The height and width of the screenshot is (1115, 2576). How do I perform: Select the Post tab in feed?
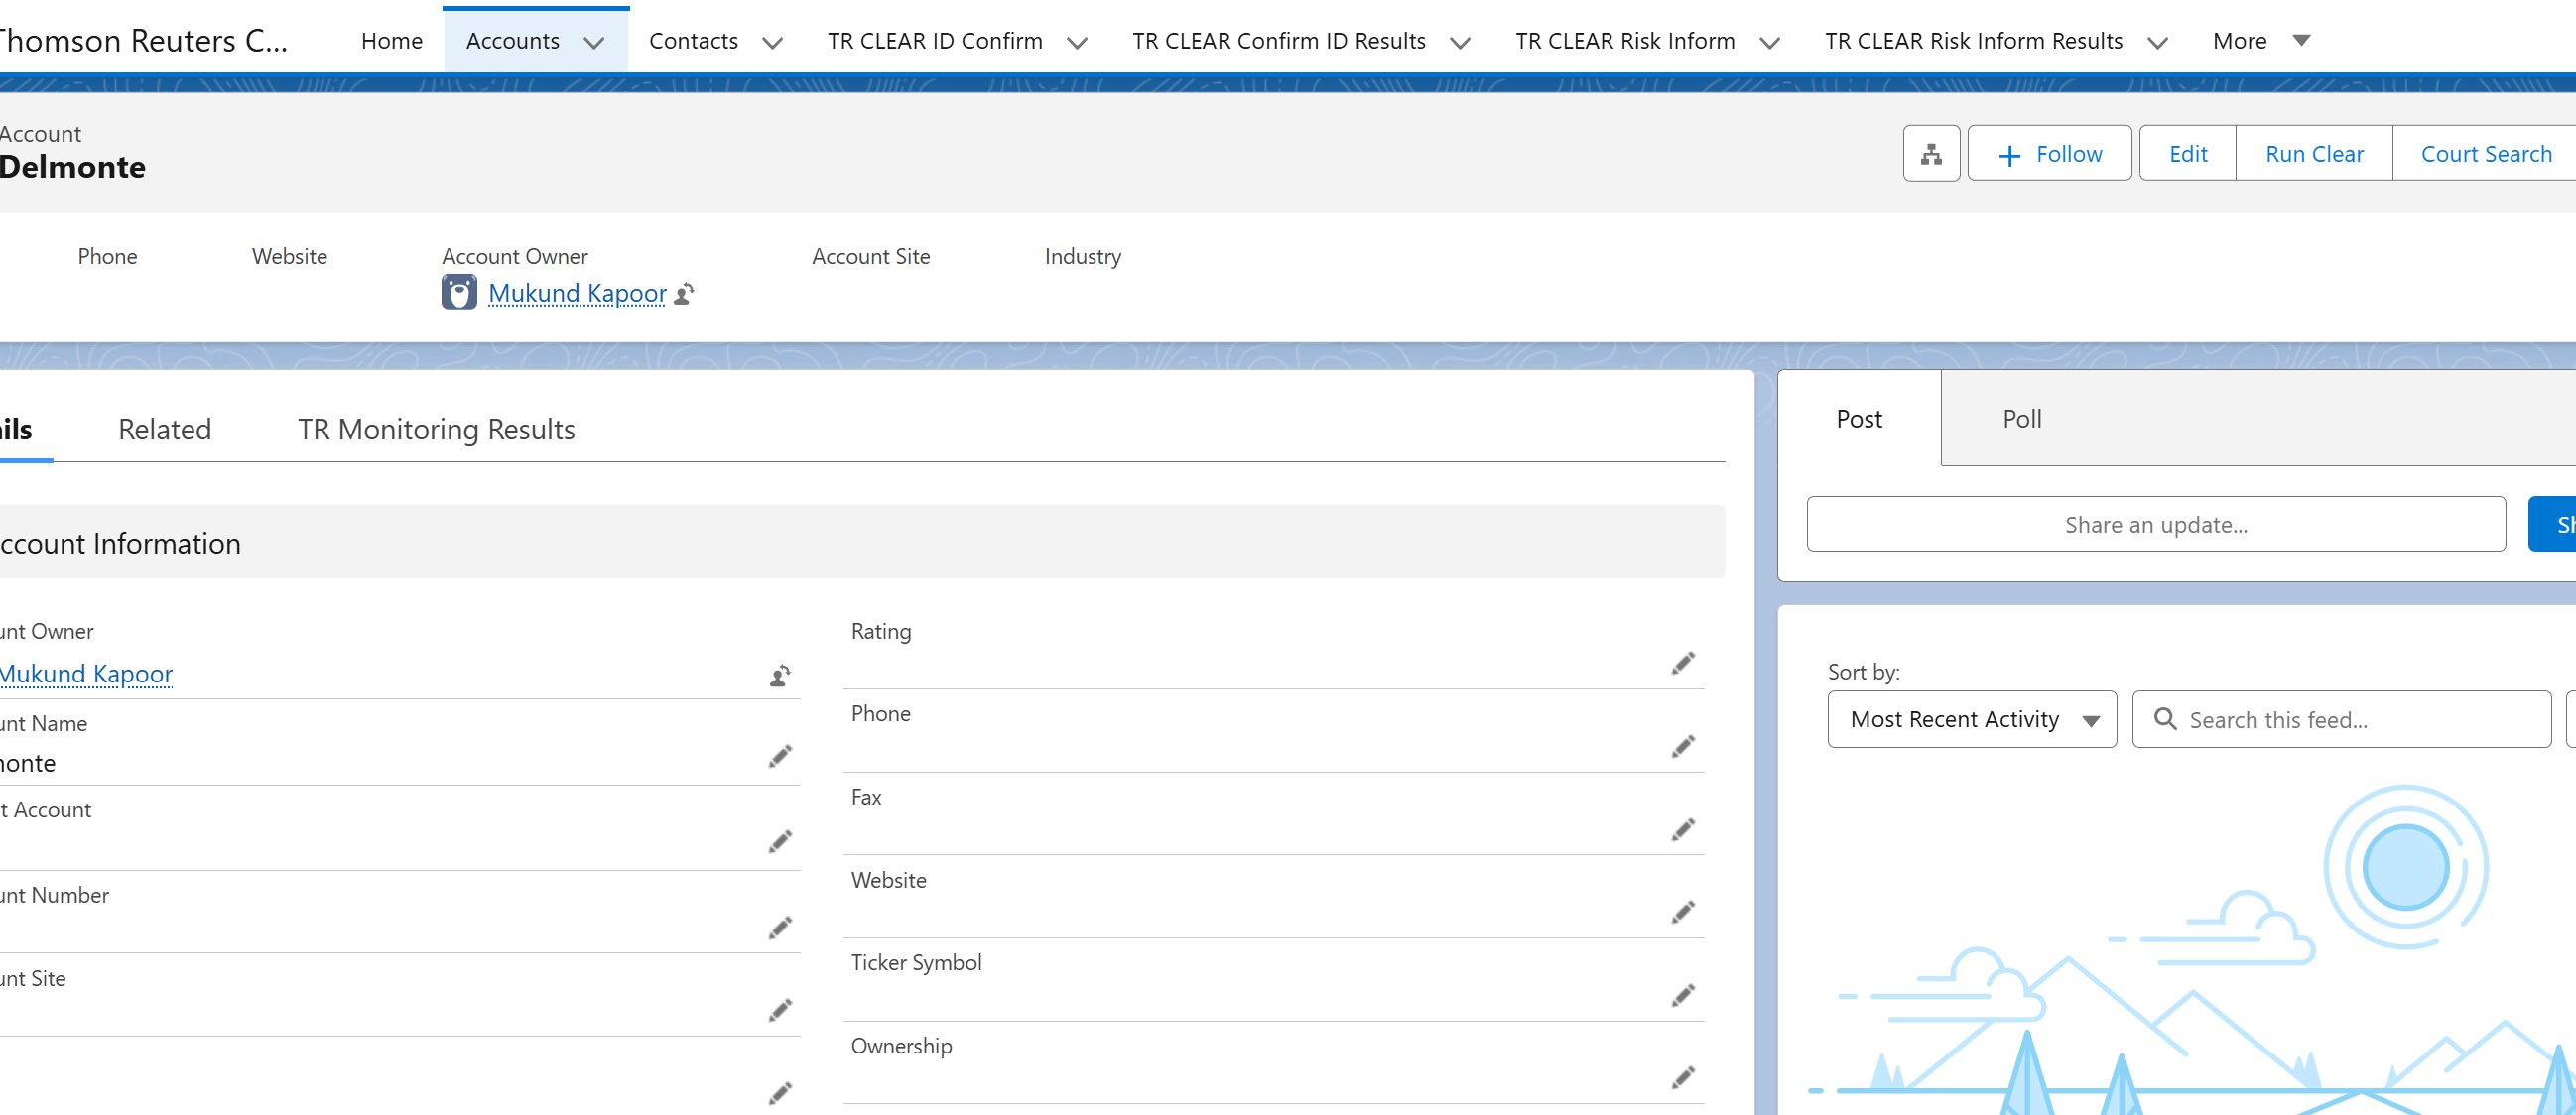tap(1859, 419)
